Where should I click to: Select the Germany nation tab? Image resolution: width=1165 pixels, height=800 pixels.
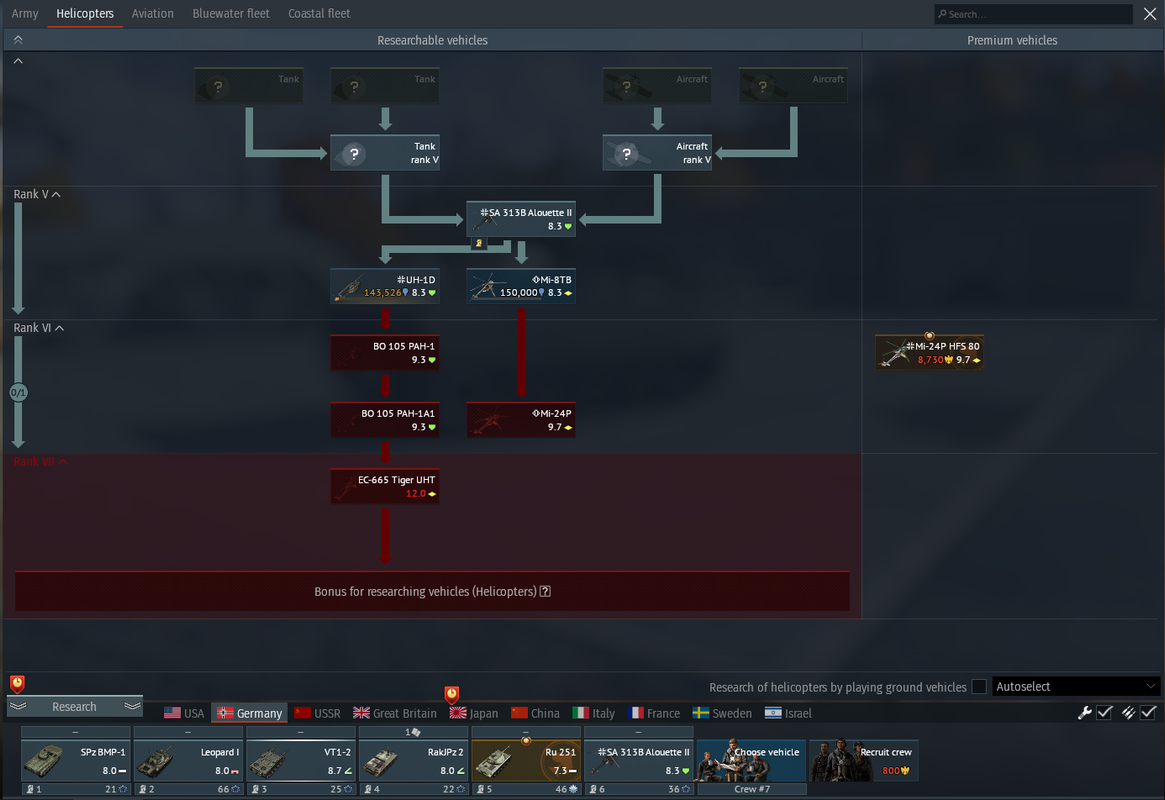click(x=250, y=713)
